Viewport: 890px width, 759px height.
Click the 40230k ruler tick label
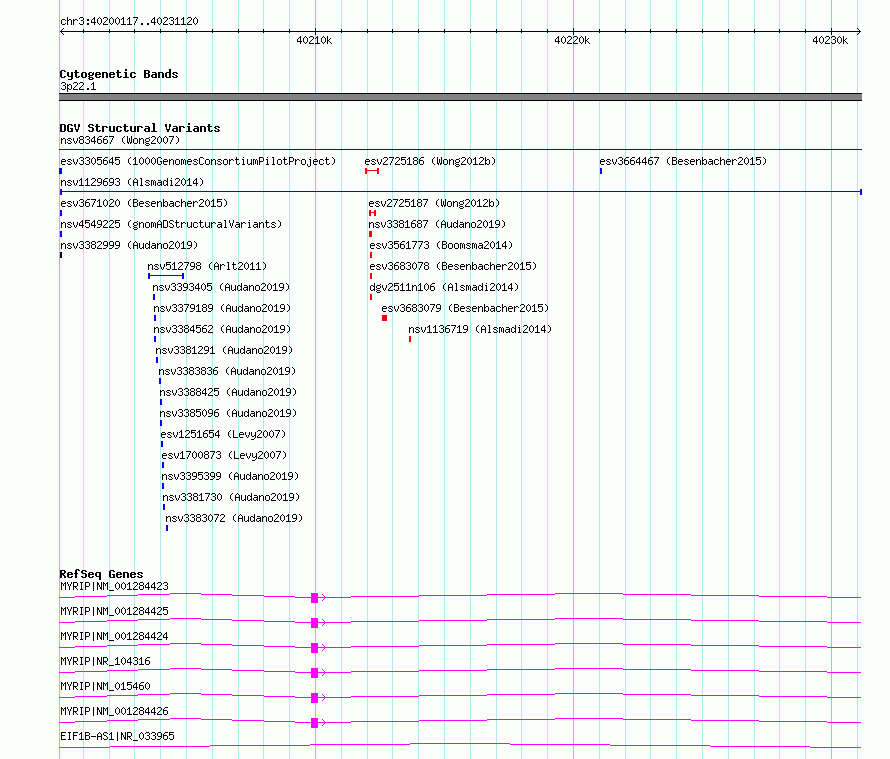click(830, 40)
